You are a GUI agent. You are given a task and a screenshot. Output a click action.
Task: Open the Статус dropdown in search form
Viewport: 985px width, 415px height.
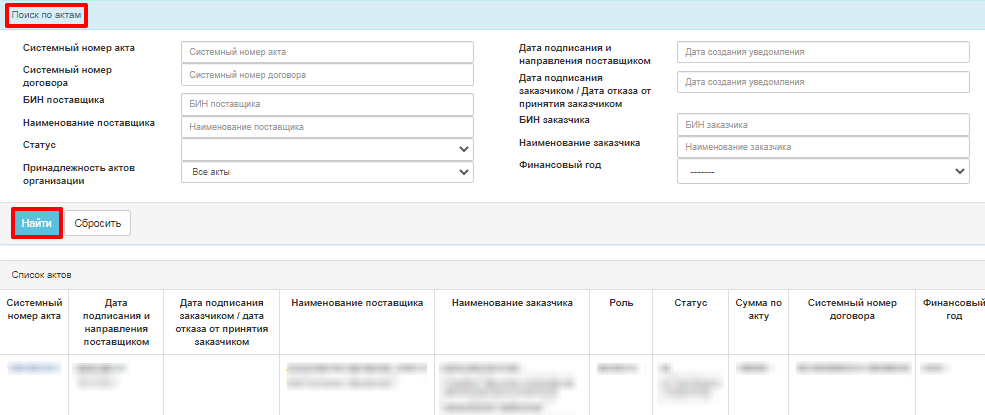coord(327,149)
